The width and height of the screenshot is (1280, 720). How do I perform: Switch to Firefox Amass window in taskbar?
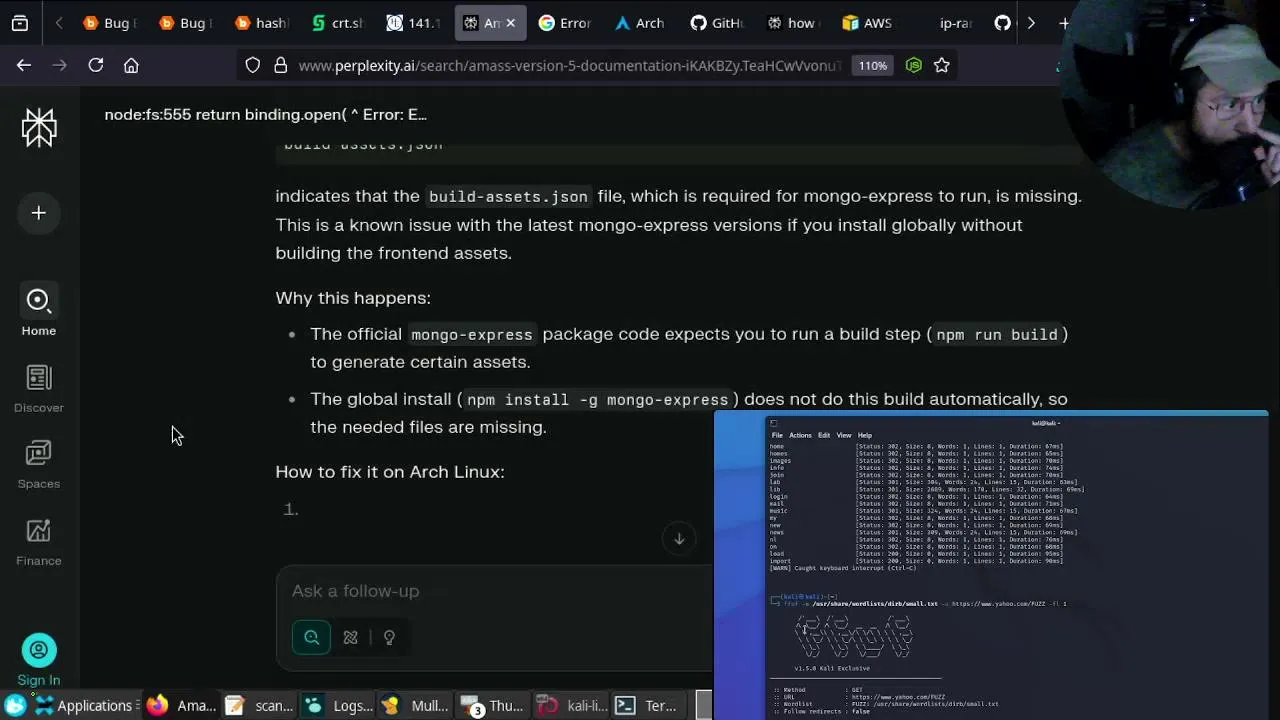(x=181, y=706)
